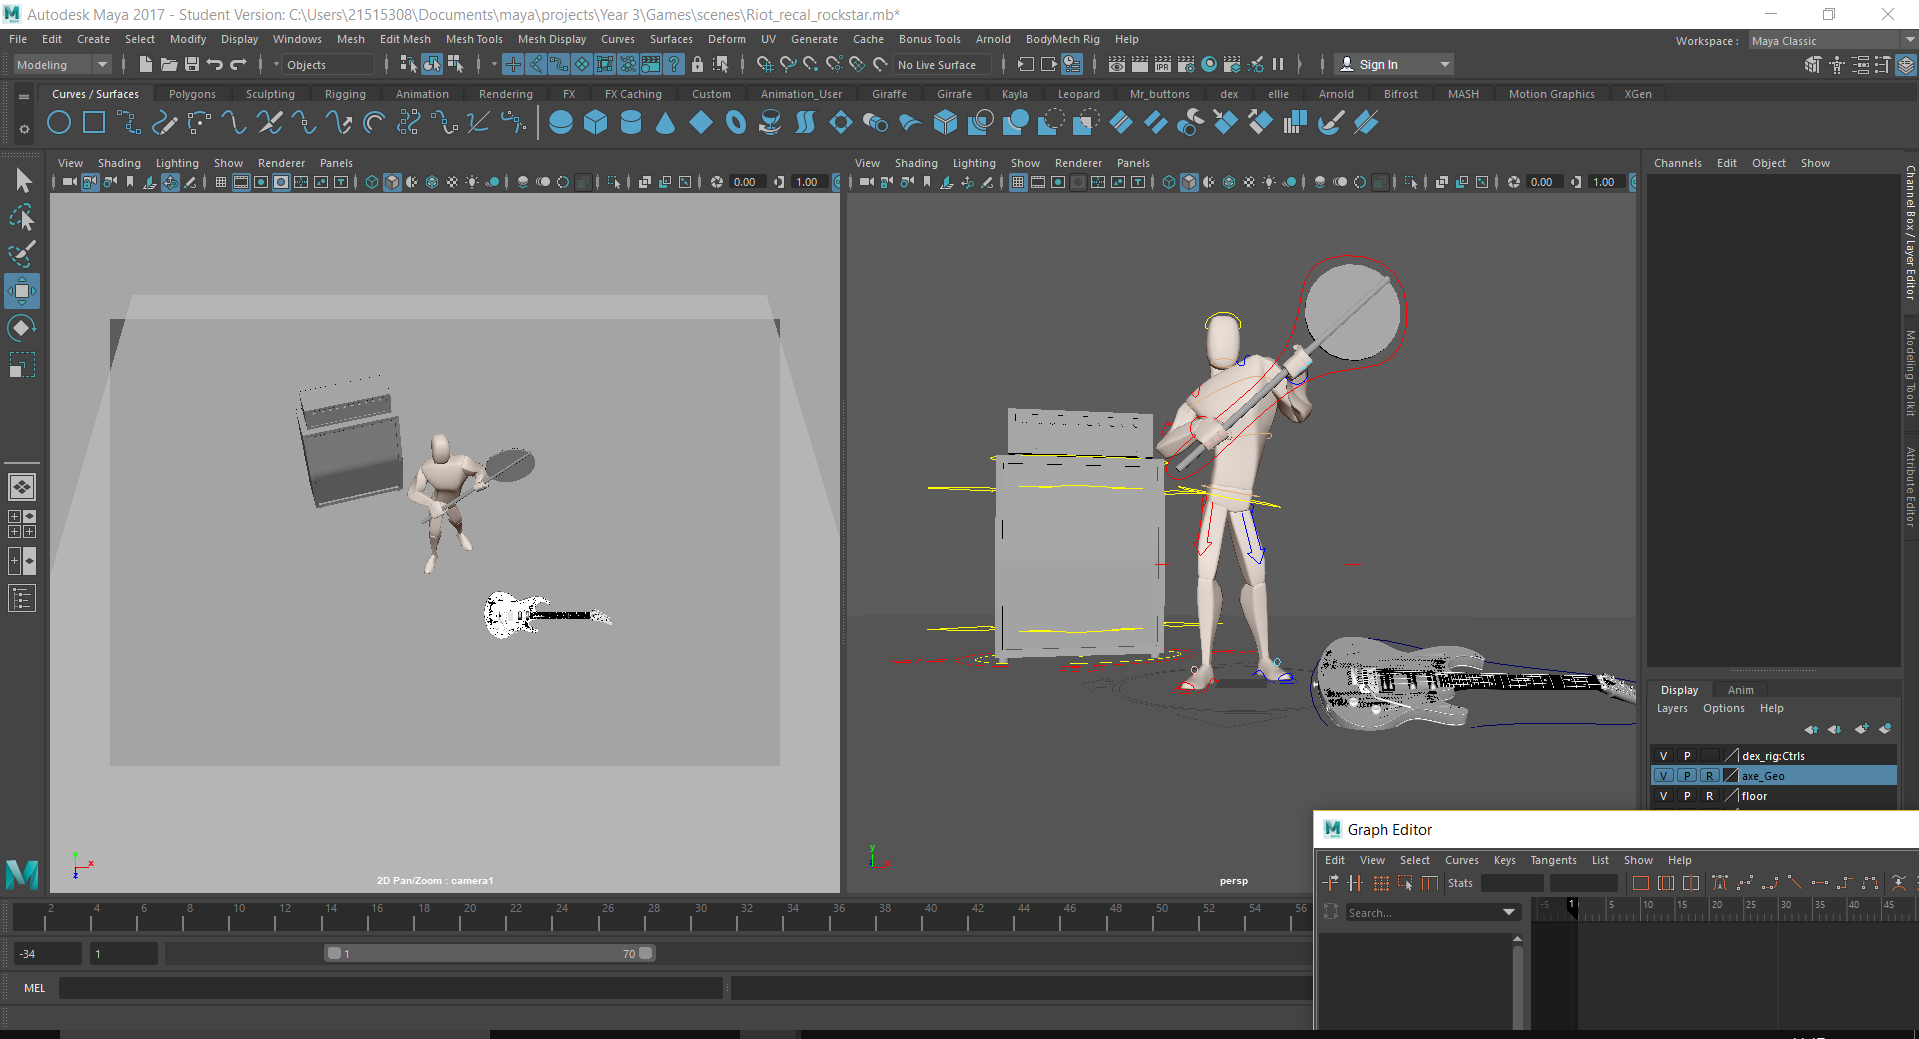The height and width of the screenshot is (1039, 1919).
Task: Open Tangents menu in Graph Editor
Action: (1553, 860)
